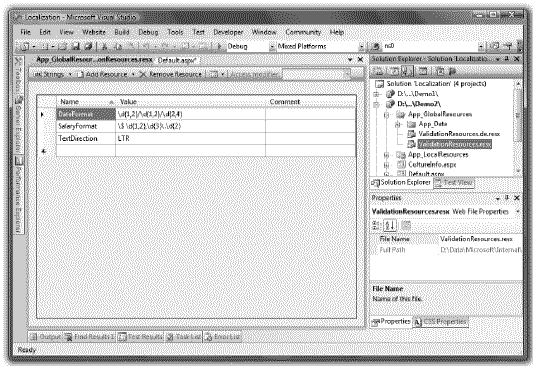Screen dimensions: 533x368
Task: Click the Copy Web Site icon in Solution Explorer
Action: click(440, 71)
